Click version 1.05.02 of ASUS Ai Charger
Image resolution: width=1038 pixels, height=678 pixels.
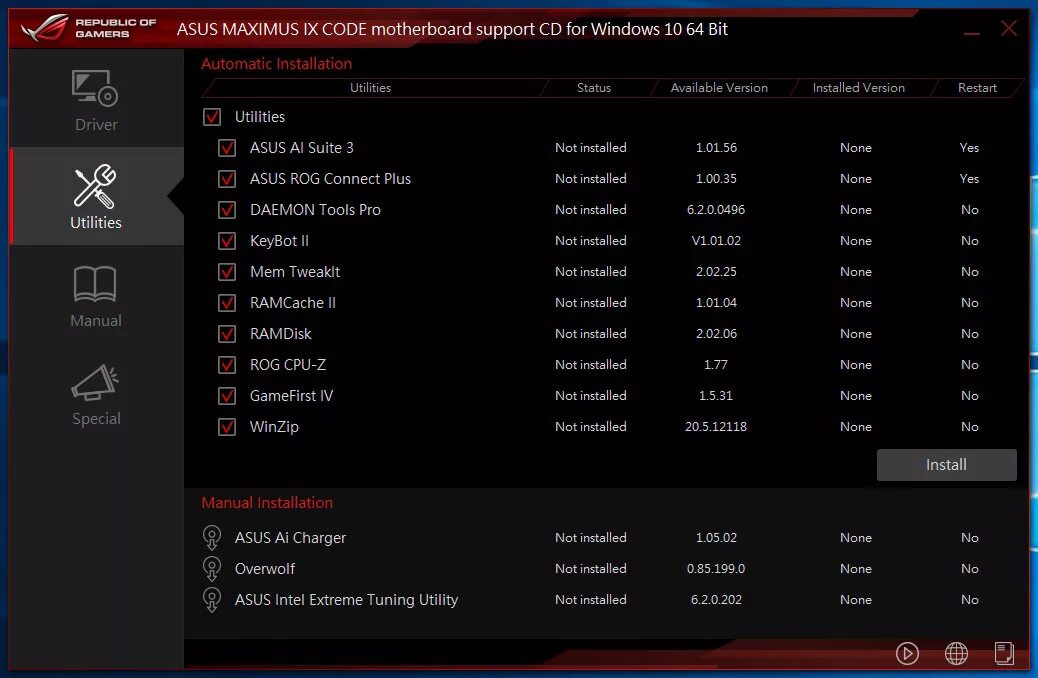(x=716, y=538)
